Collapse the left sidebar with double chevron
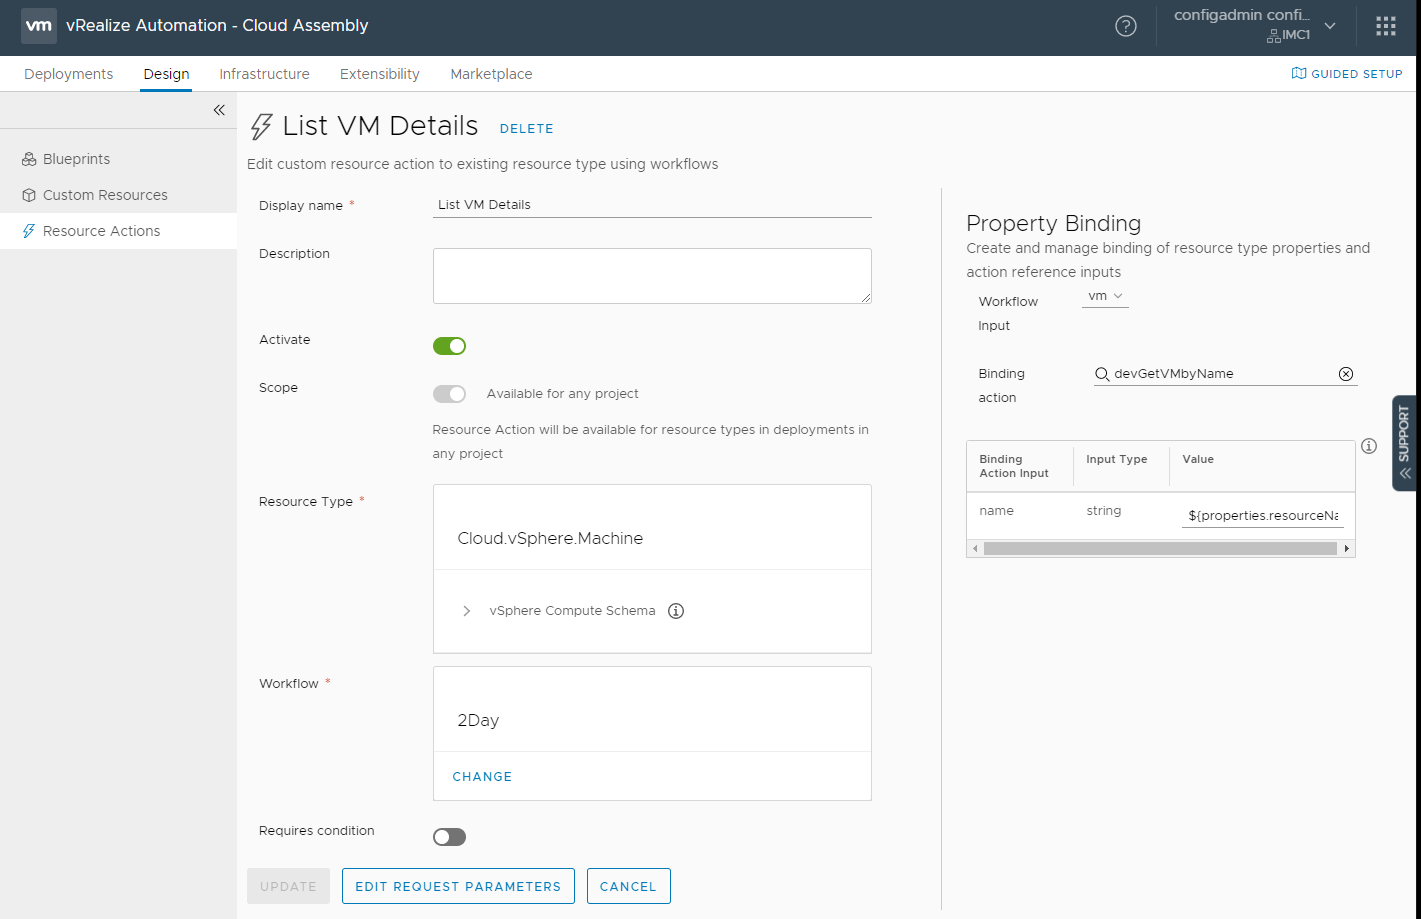Screen dimensions: 1421x919 [x=219, y=110]
